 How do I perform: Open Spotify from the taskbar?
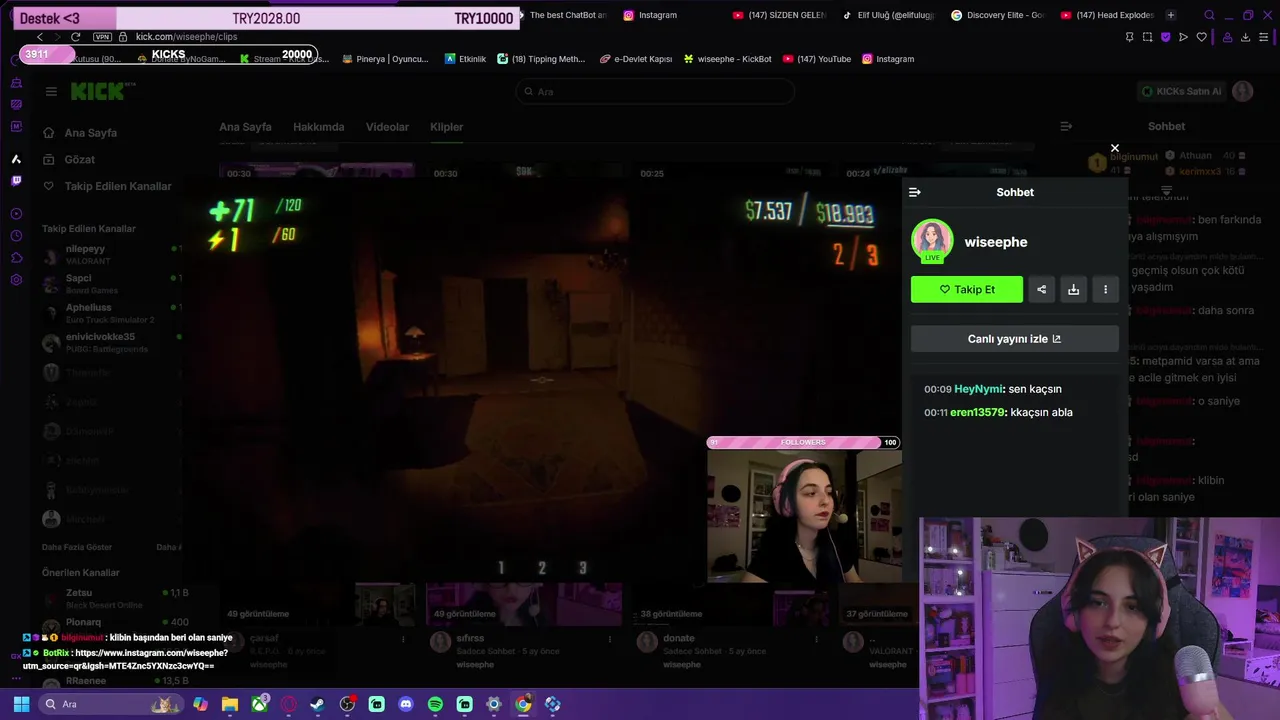[x=435, y=704]
